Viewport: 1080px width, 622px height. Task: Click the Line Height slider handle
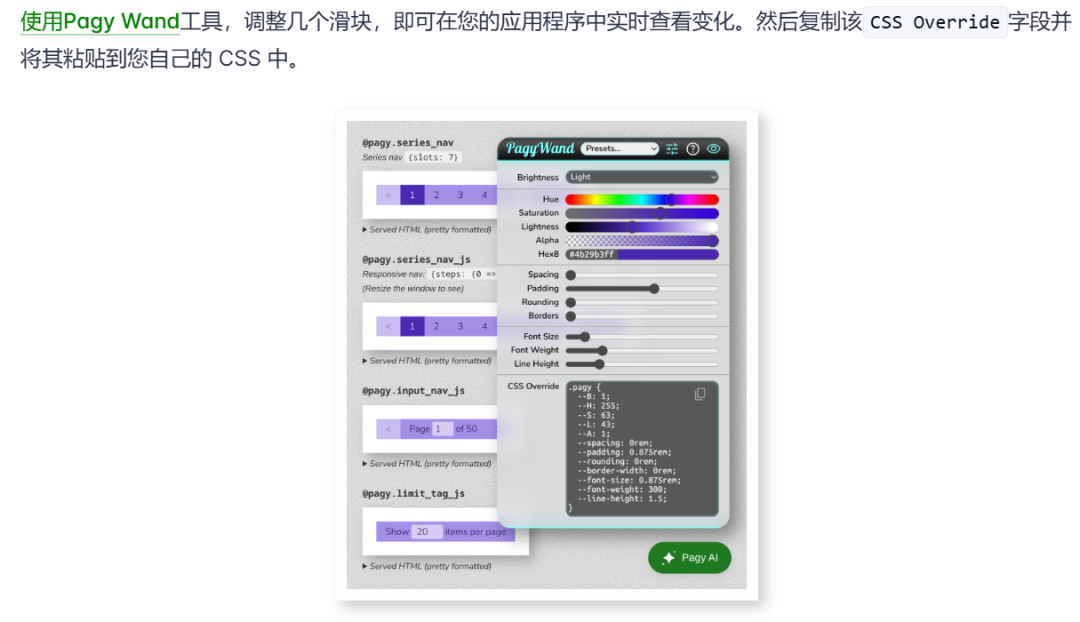(x=599, y=364)
